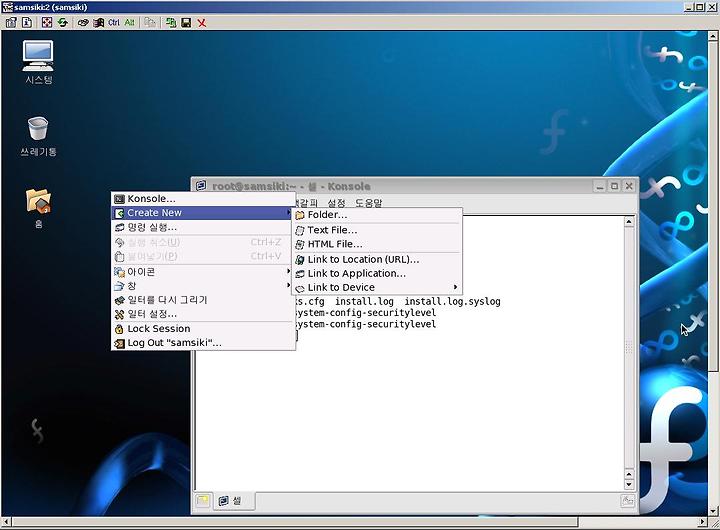Open the 시스템 computer desktop icon
720x530 pixels.
point(38,62)
